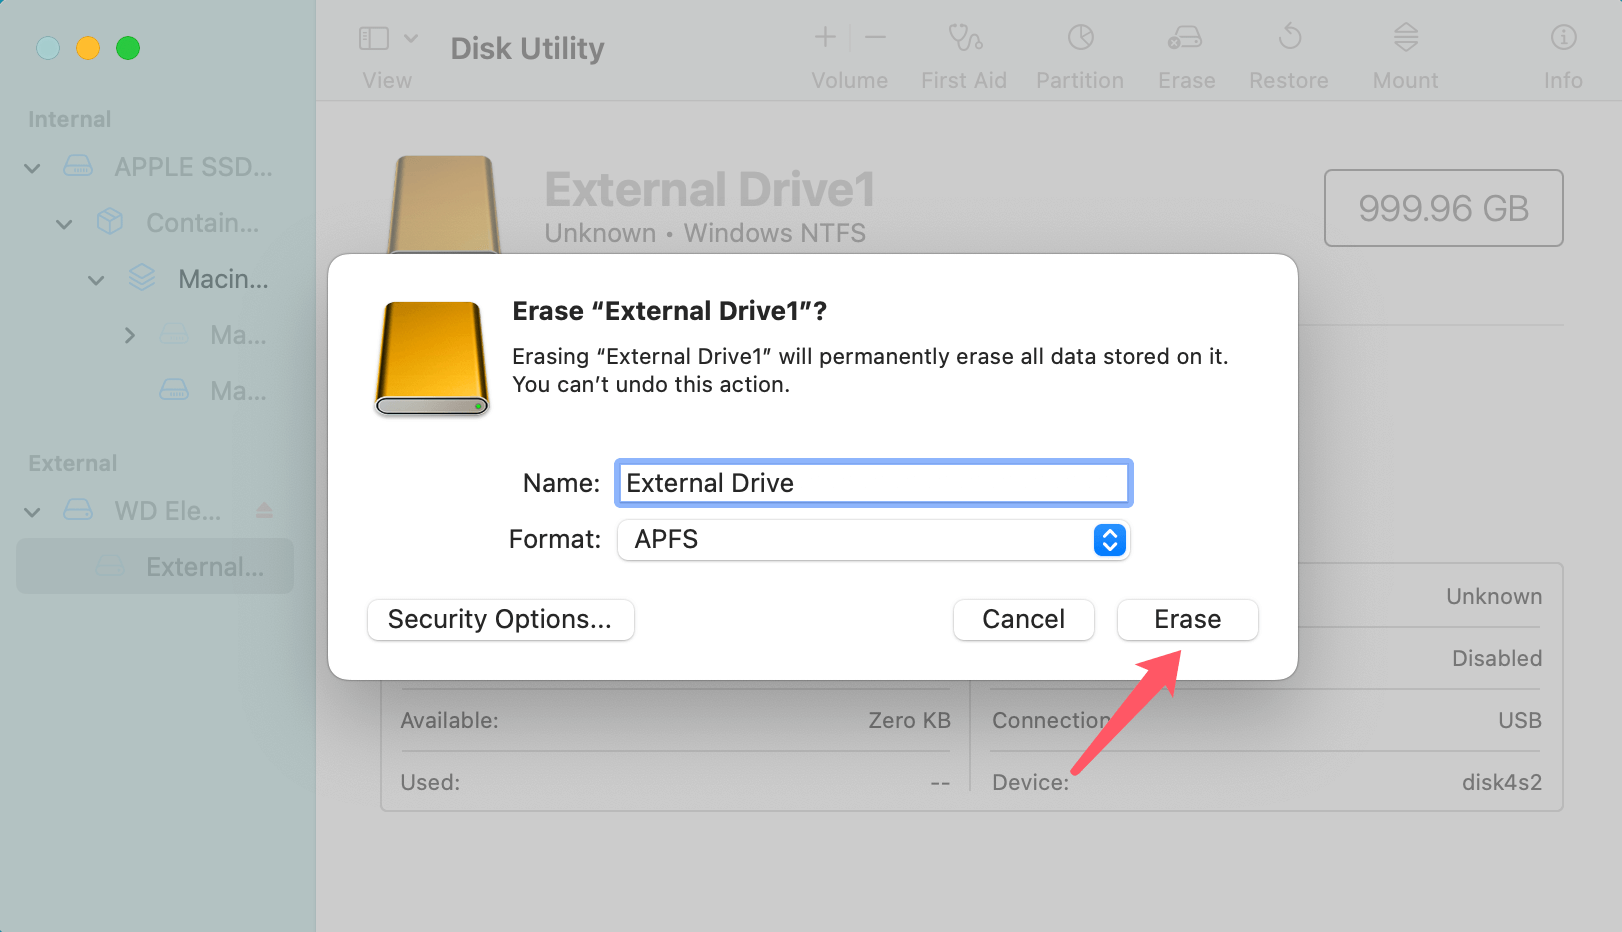Open Security Options
Screen dimensions: 1622x932
[500, 619]
